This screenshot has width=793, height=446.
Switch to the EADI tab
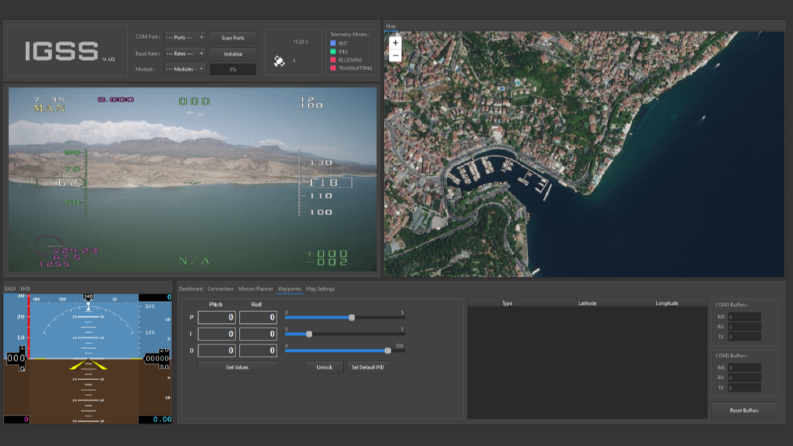point(10,289)
